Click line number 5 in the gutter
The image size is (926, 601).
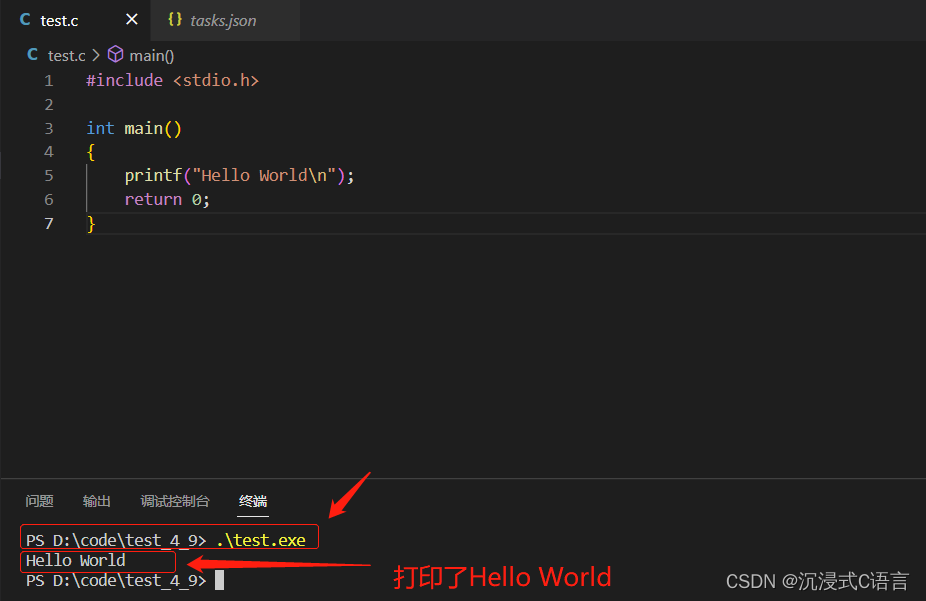(48, 175)
